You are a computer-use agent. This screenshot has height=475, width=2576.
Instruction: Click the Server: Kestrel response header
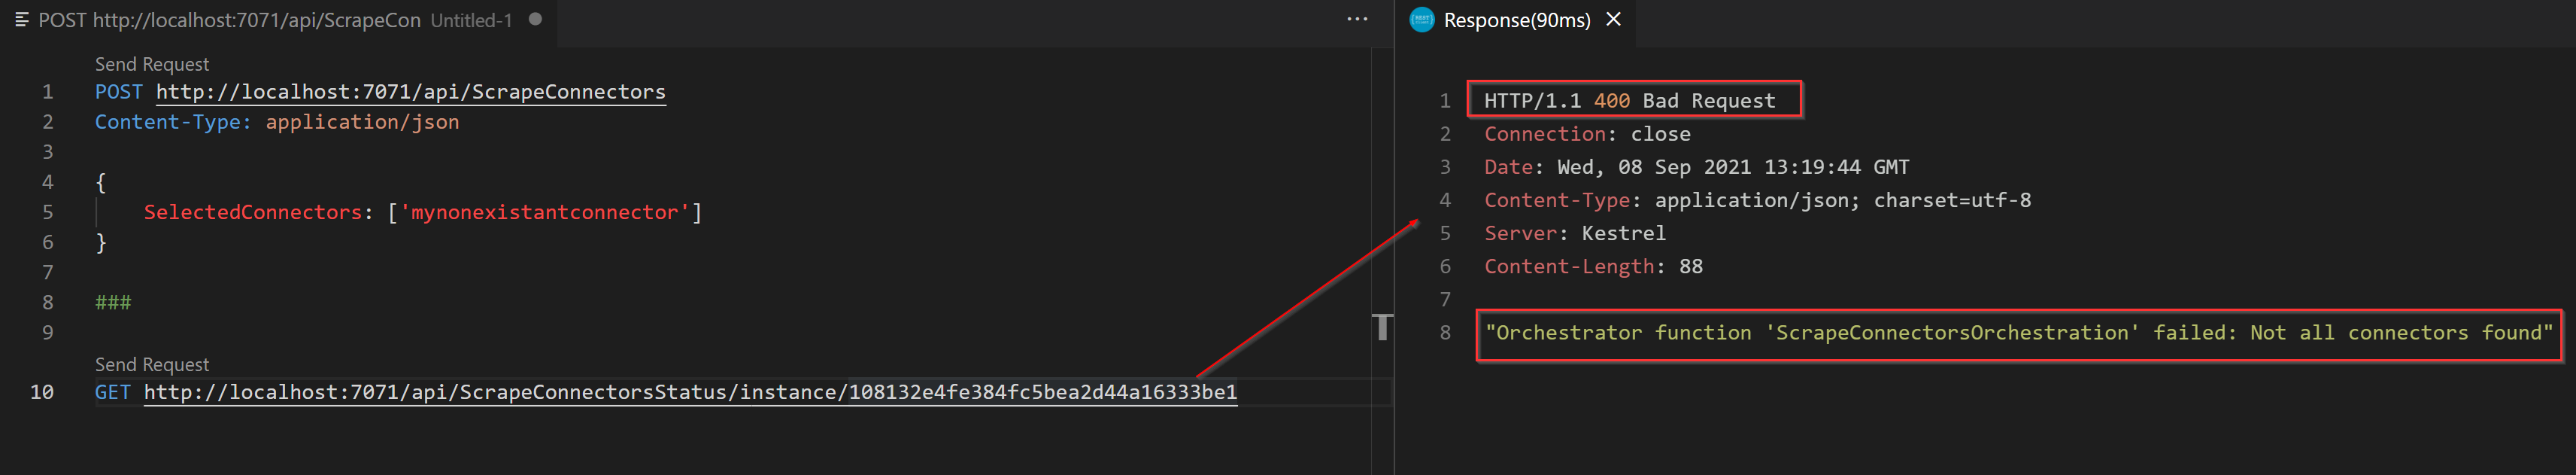click(x=1574, y=233)
